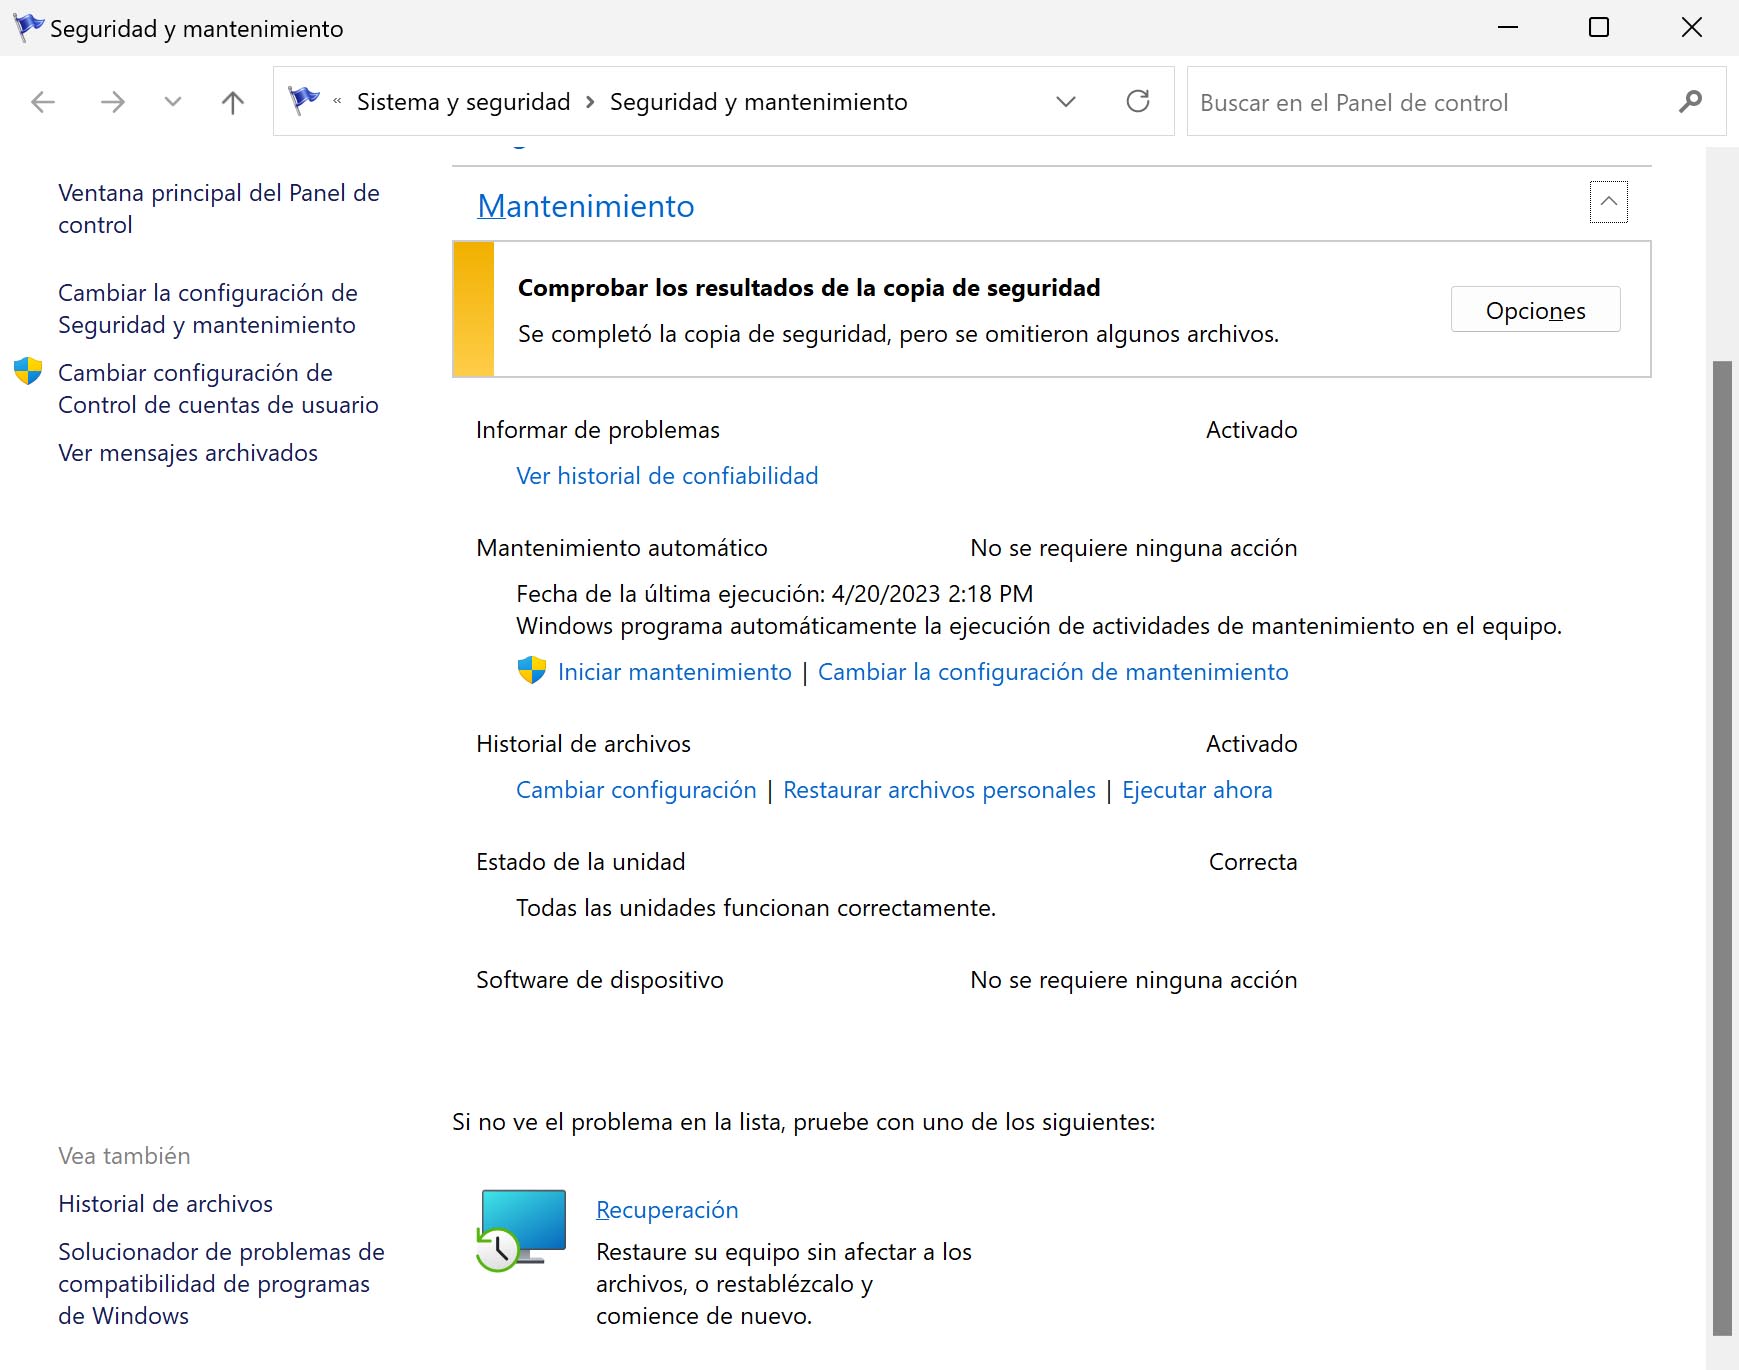Viewport: 1739px width, 1370px height.
Task: Open Ver mensajes archivados
Action: (188, 453)
